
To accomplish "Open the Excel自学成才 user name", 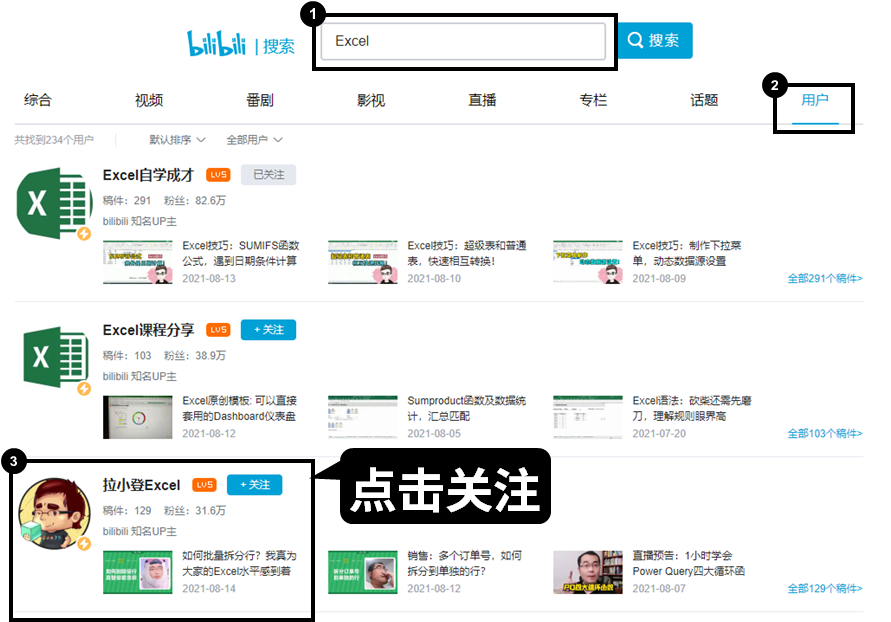I will [148, 175].
